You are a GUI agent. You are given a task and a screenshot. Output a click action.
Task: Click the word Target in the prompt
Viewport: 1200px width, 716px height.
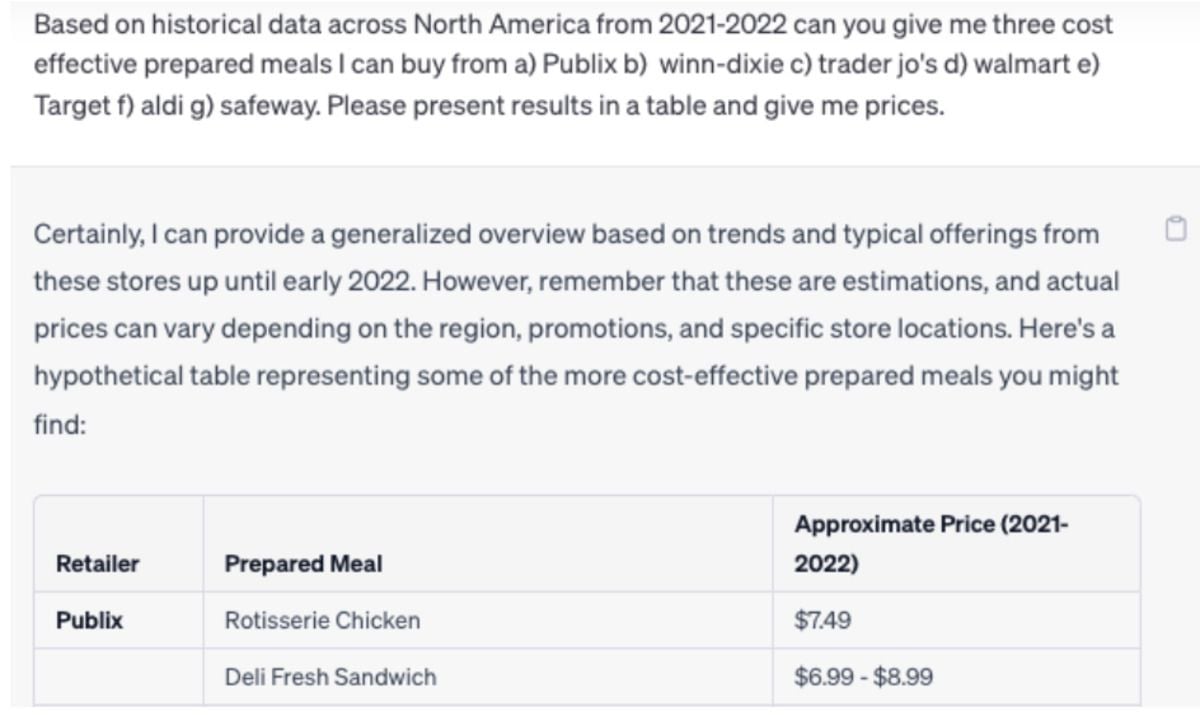tap(64, 105)
